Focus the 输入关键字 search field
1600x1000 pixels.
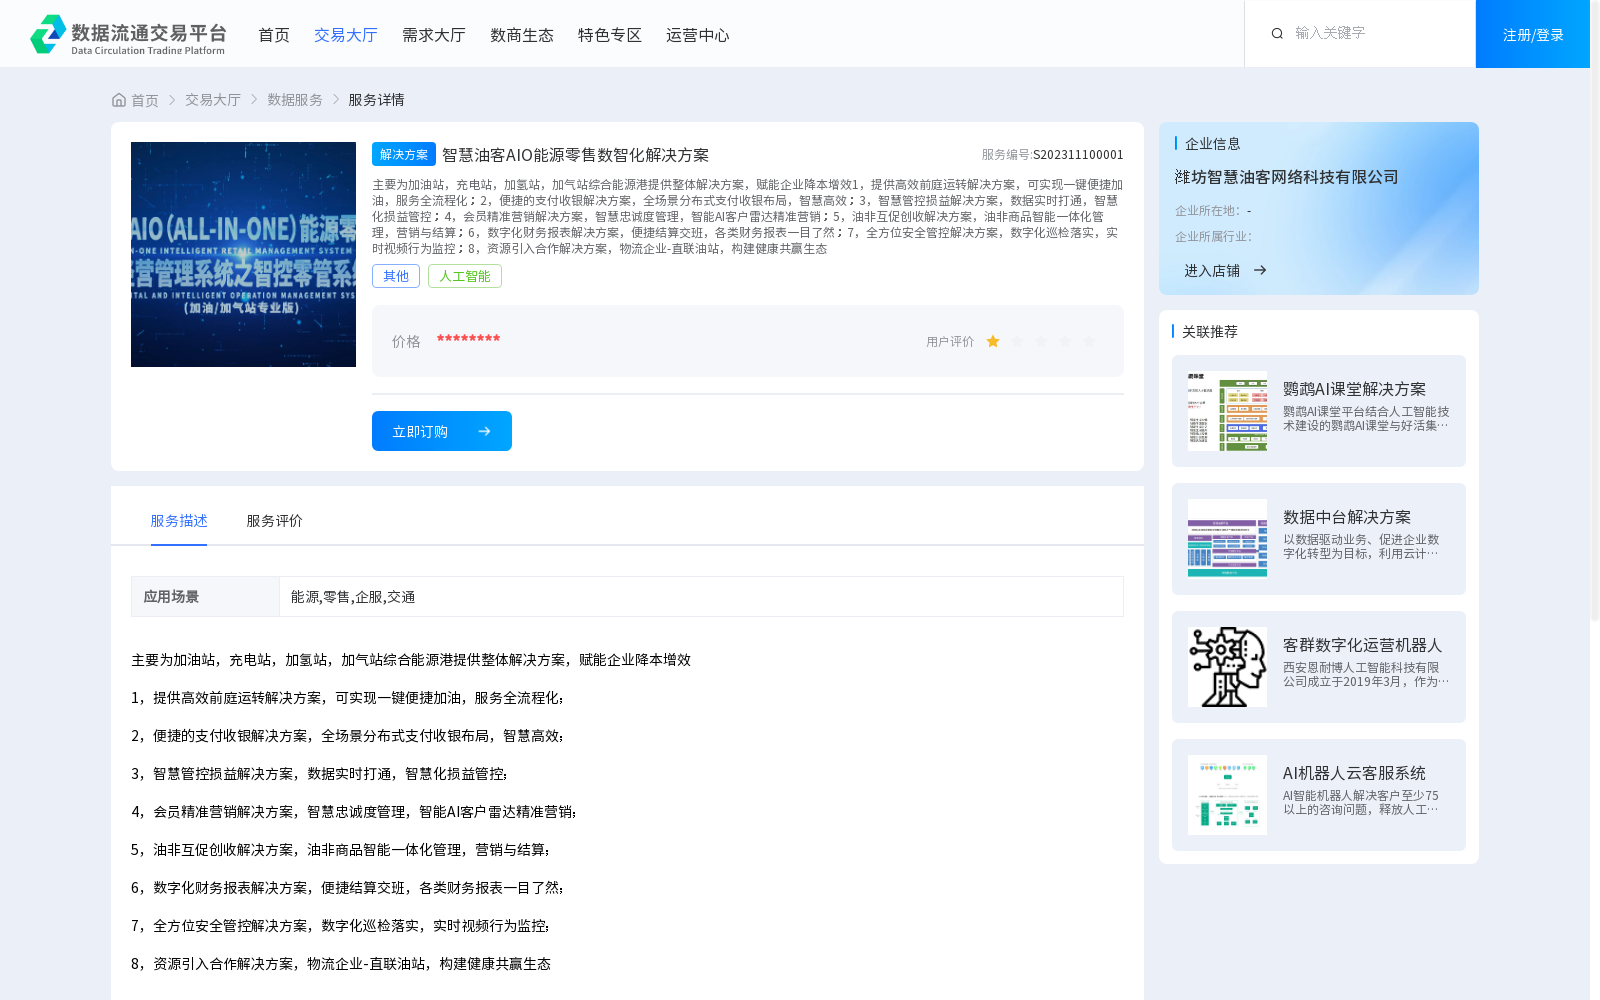1375,33
